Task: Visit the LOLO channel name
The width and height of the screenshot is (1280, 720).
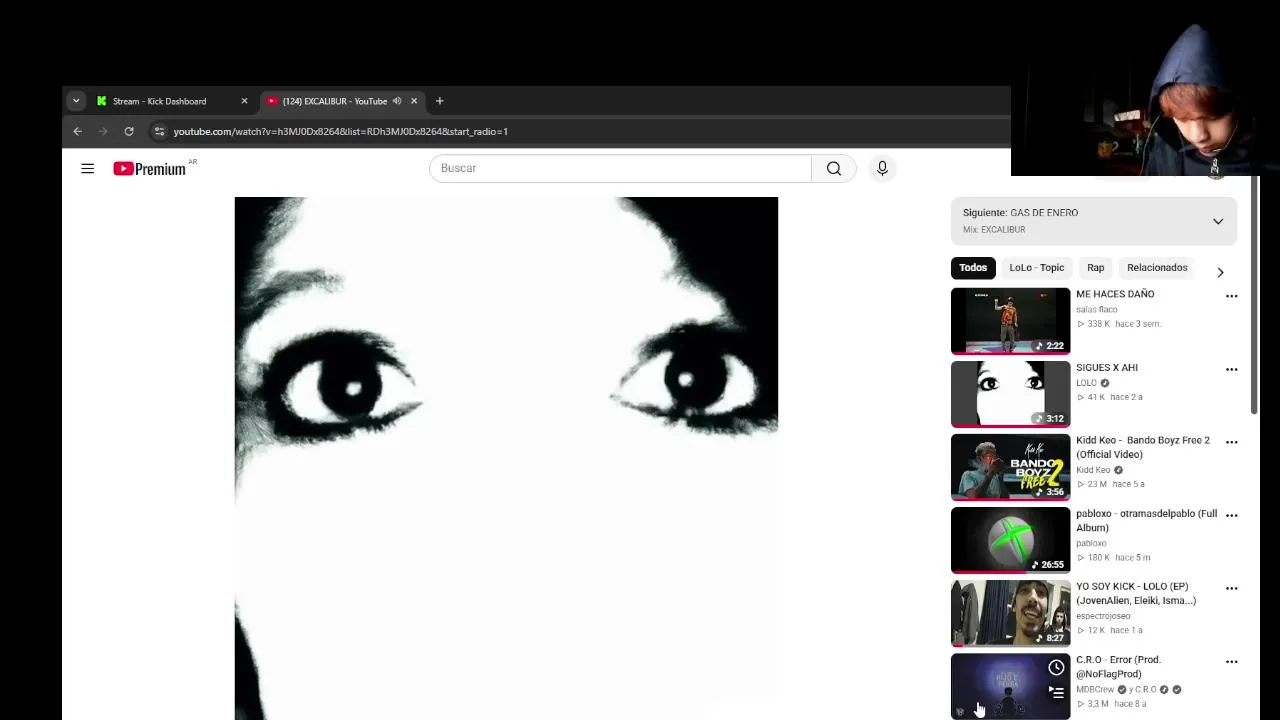Action: (1086, 383)
